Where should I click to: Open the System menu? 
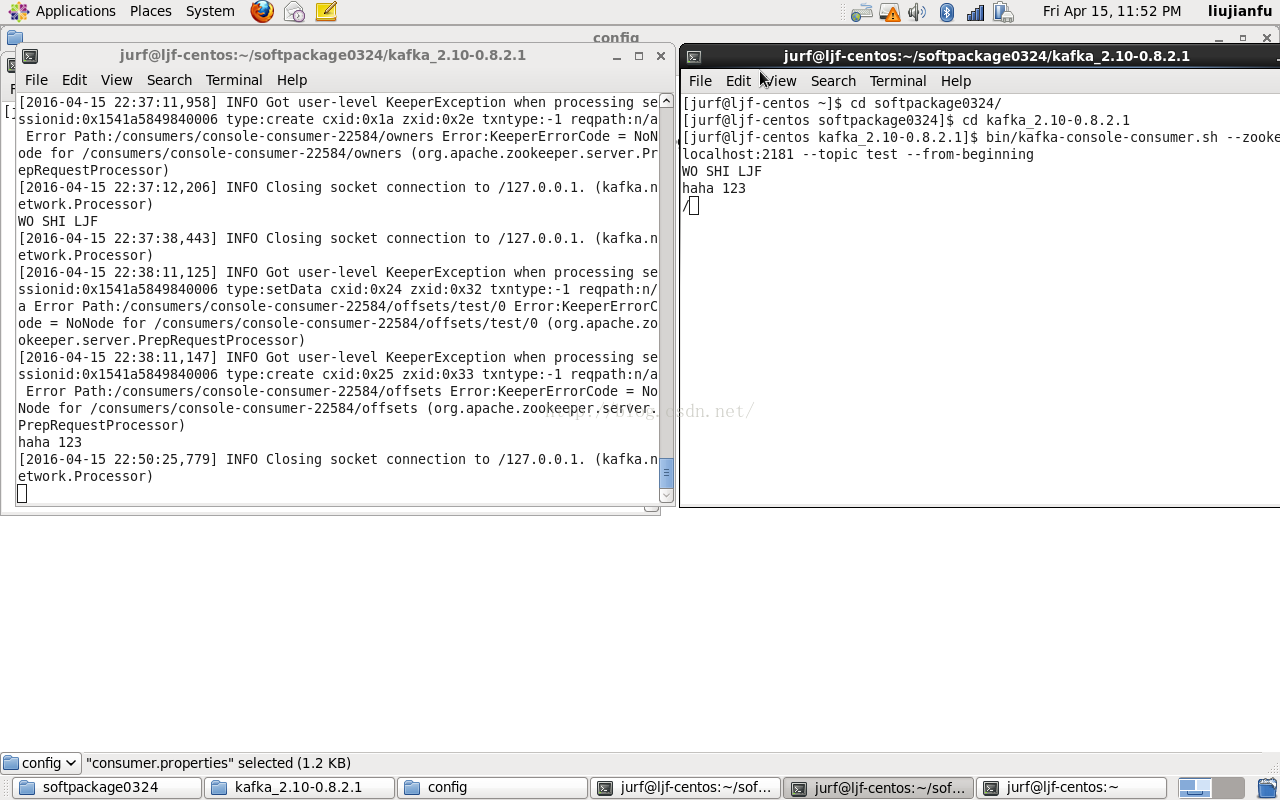coord(210,11)
